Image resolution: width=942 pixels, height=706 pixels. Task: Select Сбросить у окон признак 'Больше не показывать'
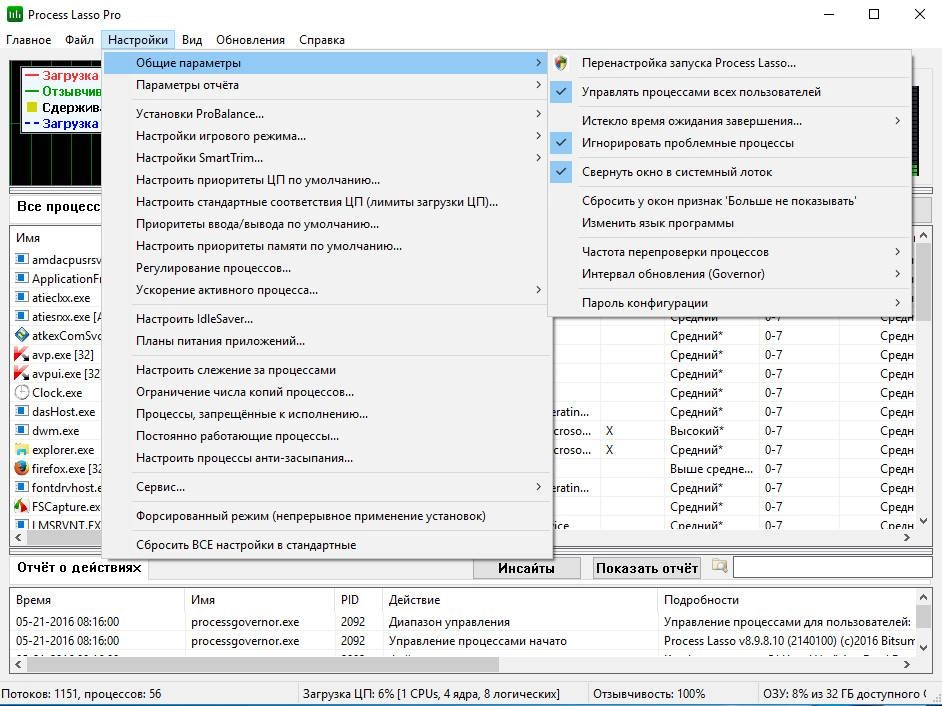click(x=729, y=201)
